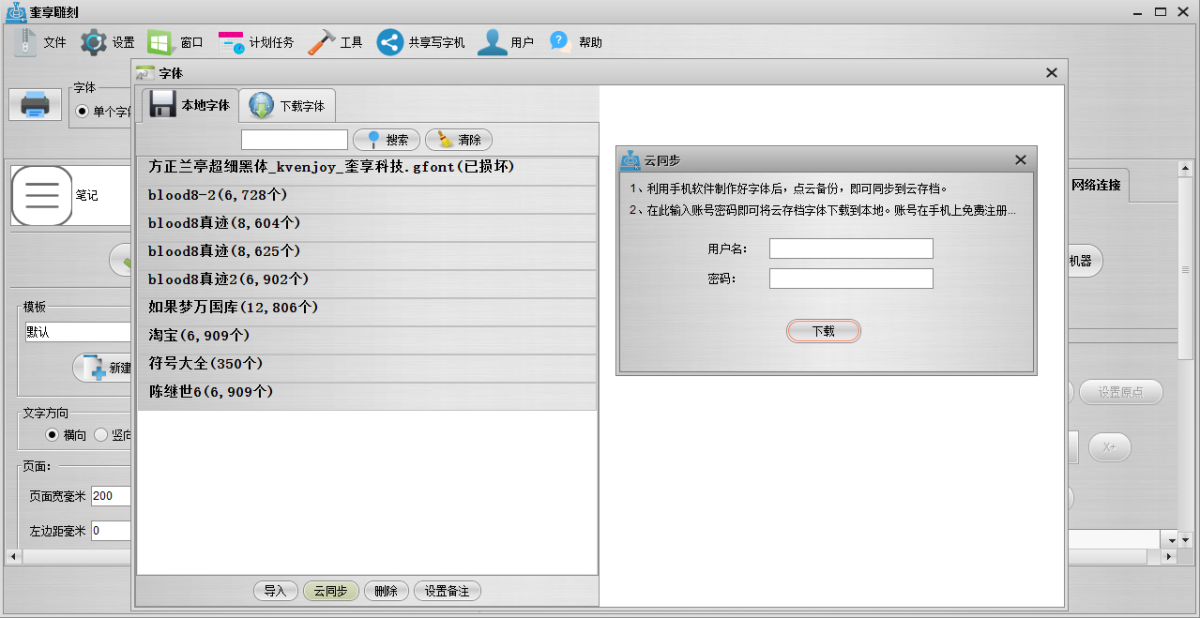Click the printer icon button
The width and height of the screenshot is (1200, 618).
click(x=35, y=104)
